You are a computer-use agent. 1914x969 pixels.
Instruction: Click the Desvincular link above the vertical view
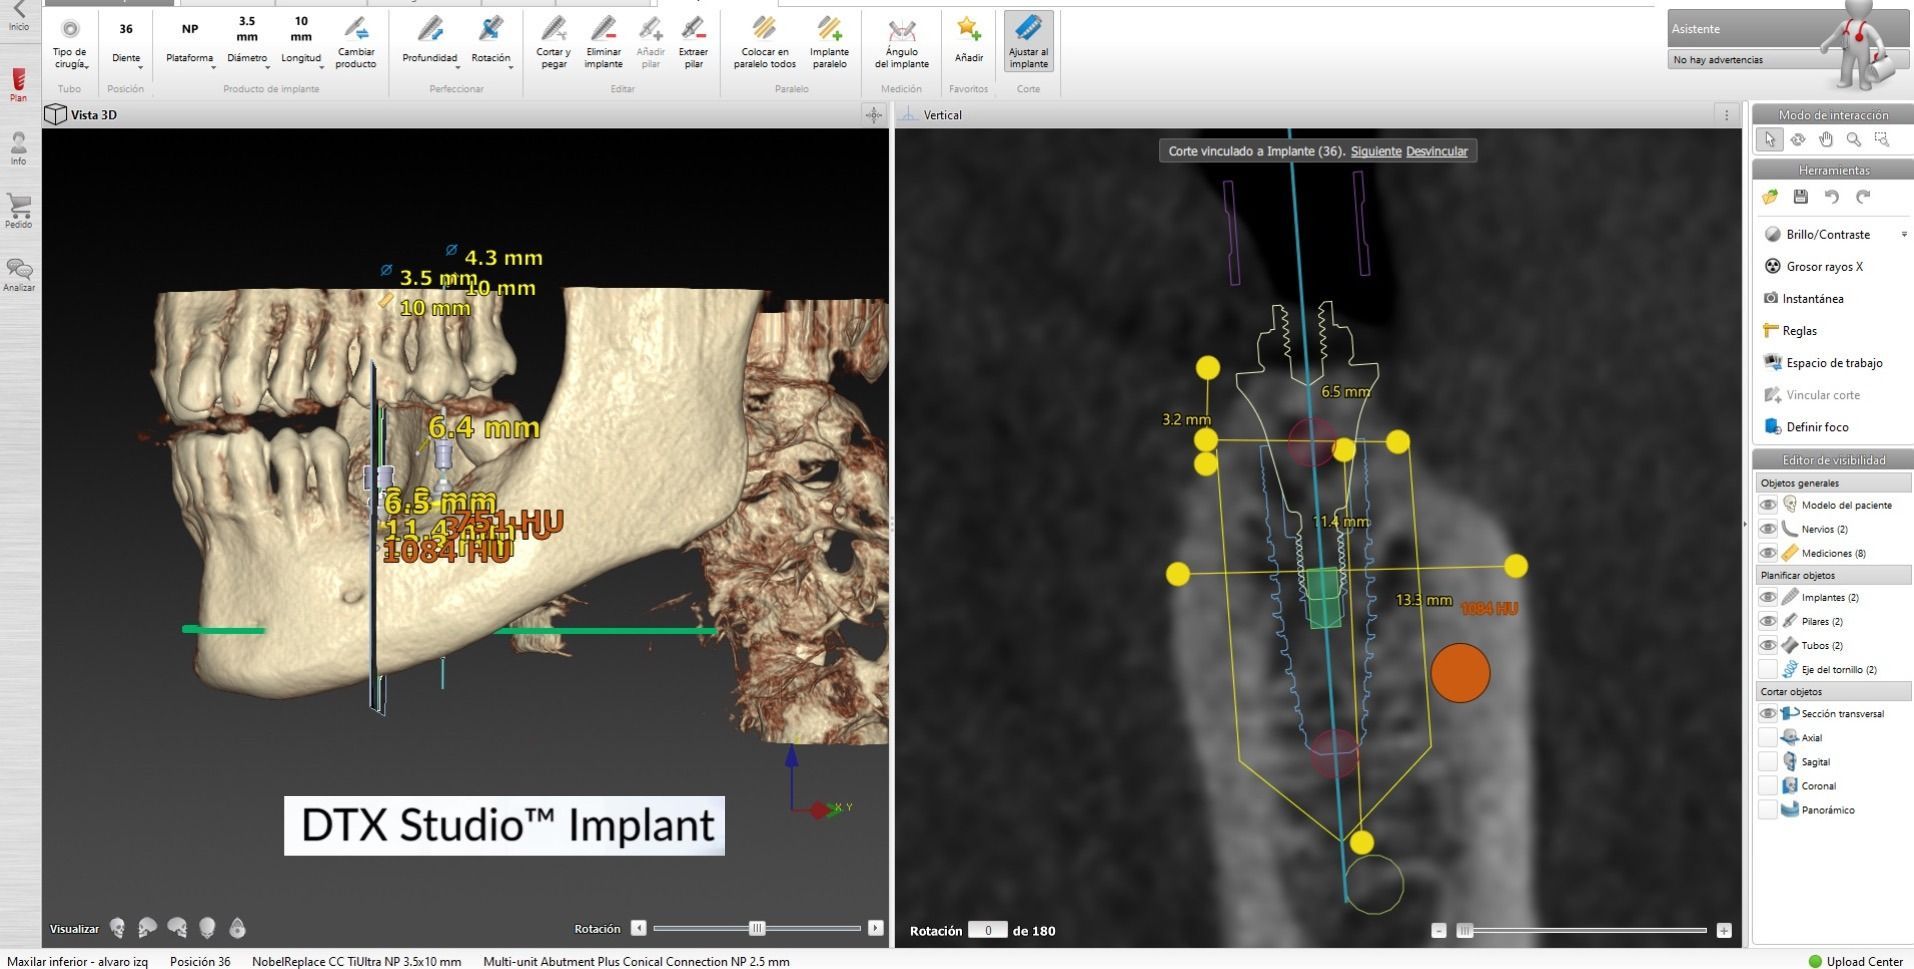[x=1437, y=151]
